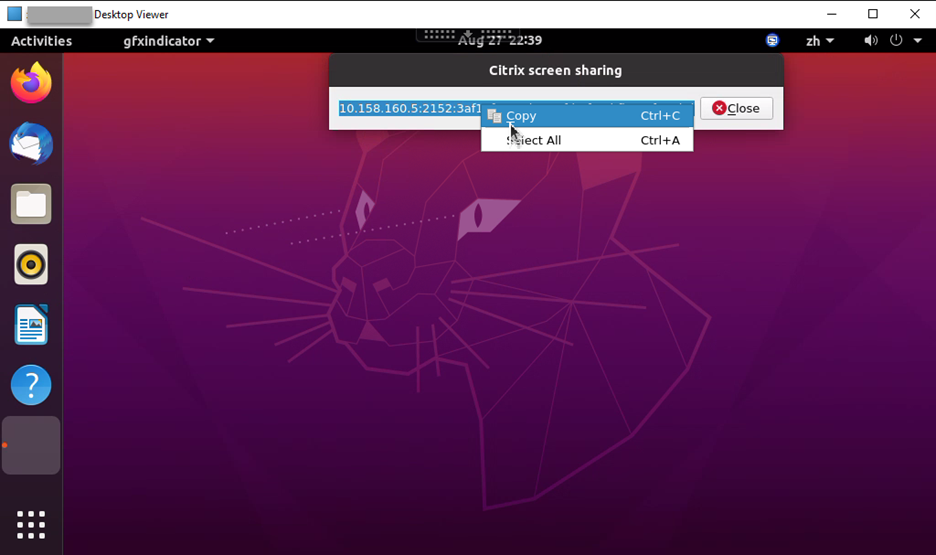Launch Thunderbird mail from the dock
936x555 pixels.
tap(31, 144)
